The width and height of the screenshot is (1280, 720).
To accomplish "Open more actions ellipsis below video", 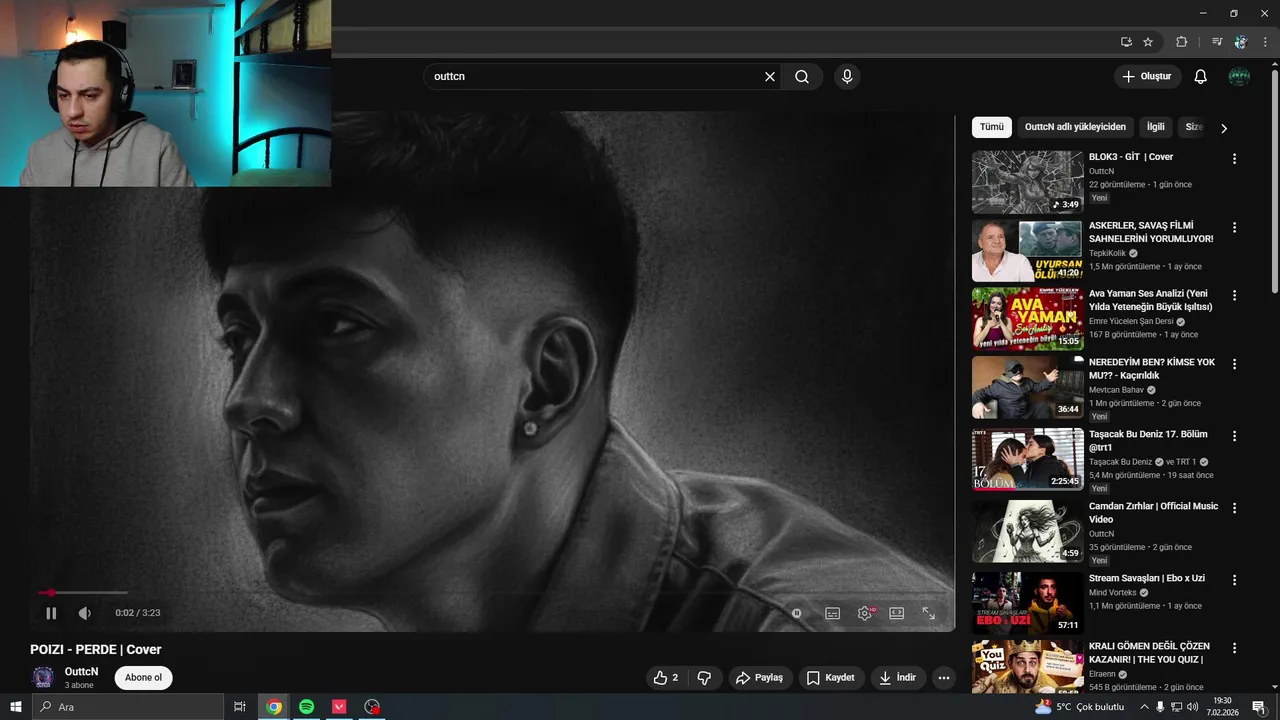I will (x=944, y=678).
